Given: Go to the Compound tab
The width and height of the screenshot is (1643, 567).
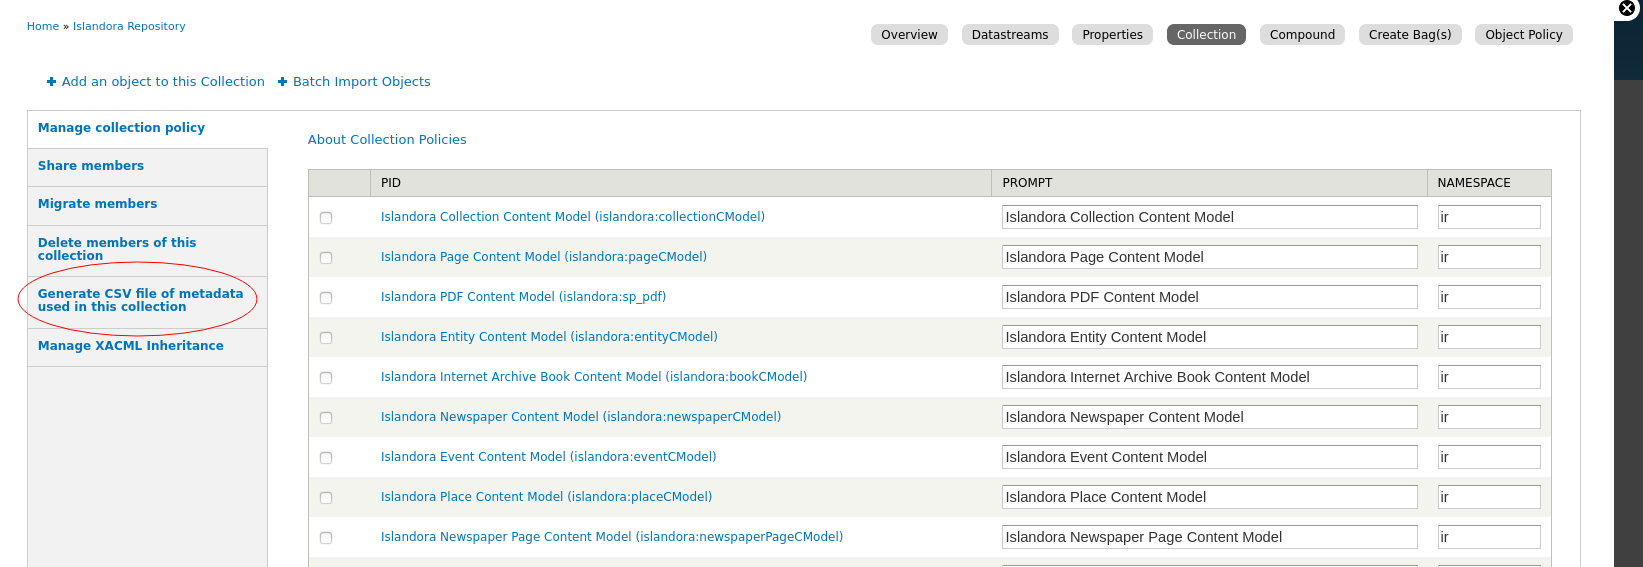Looking at the screenshot, I should tap(1302, 35).
